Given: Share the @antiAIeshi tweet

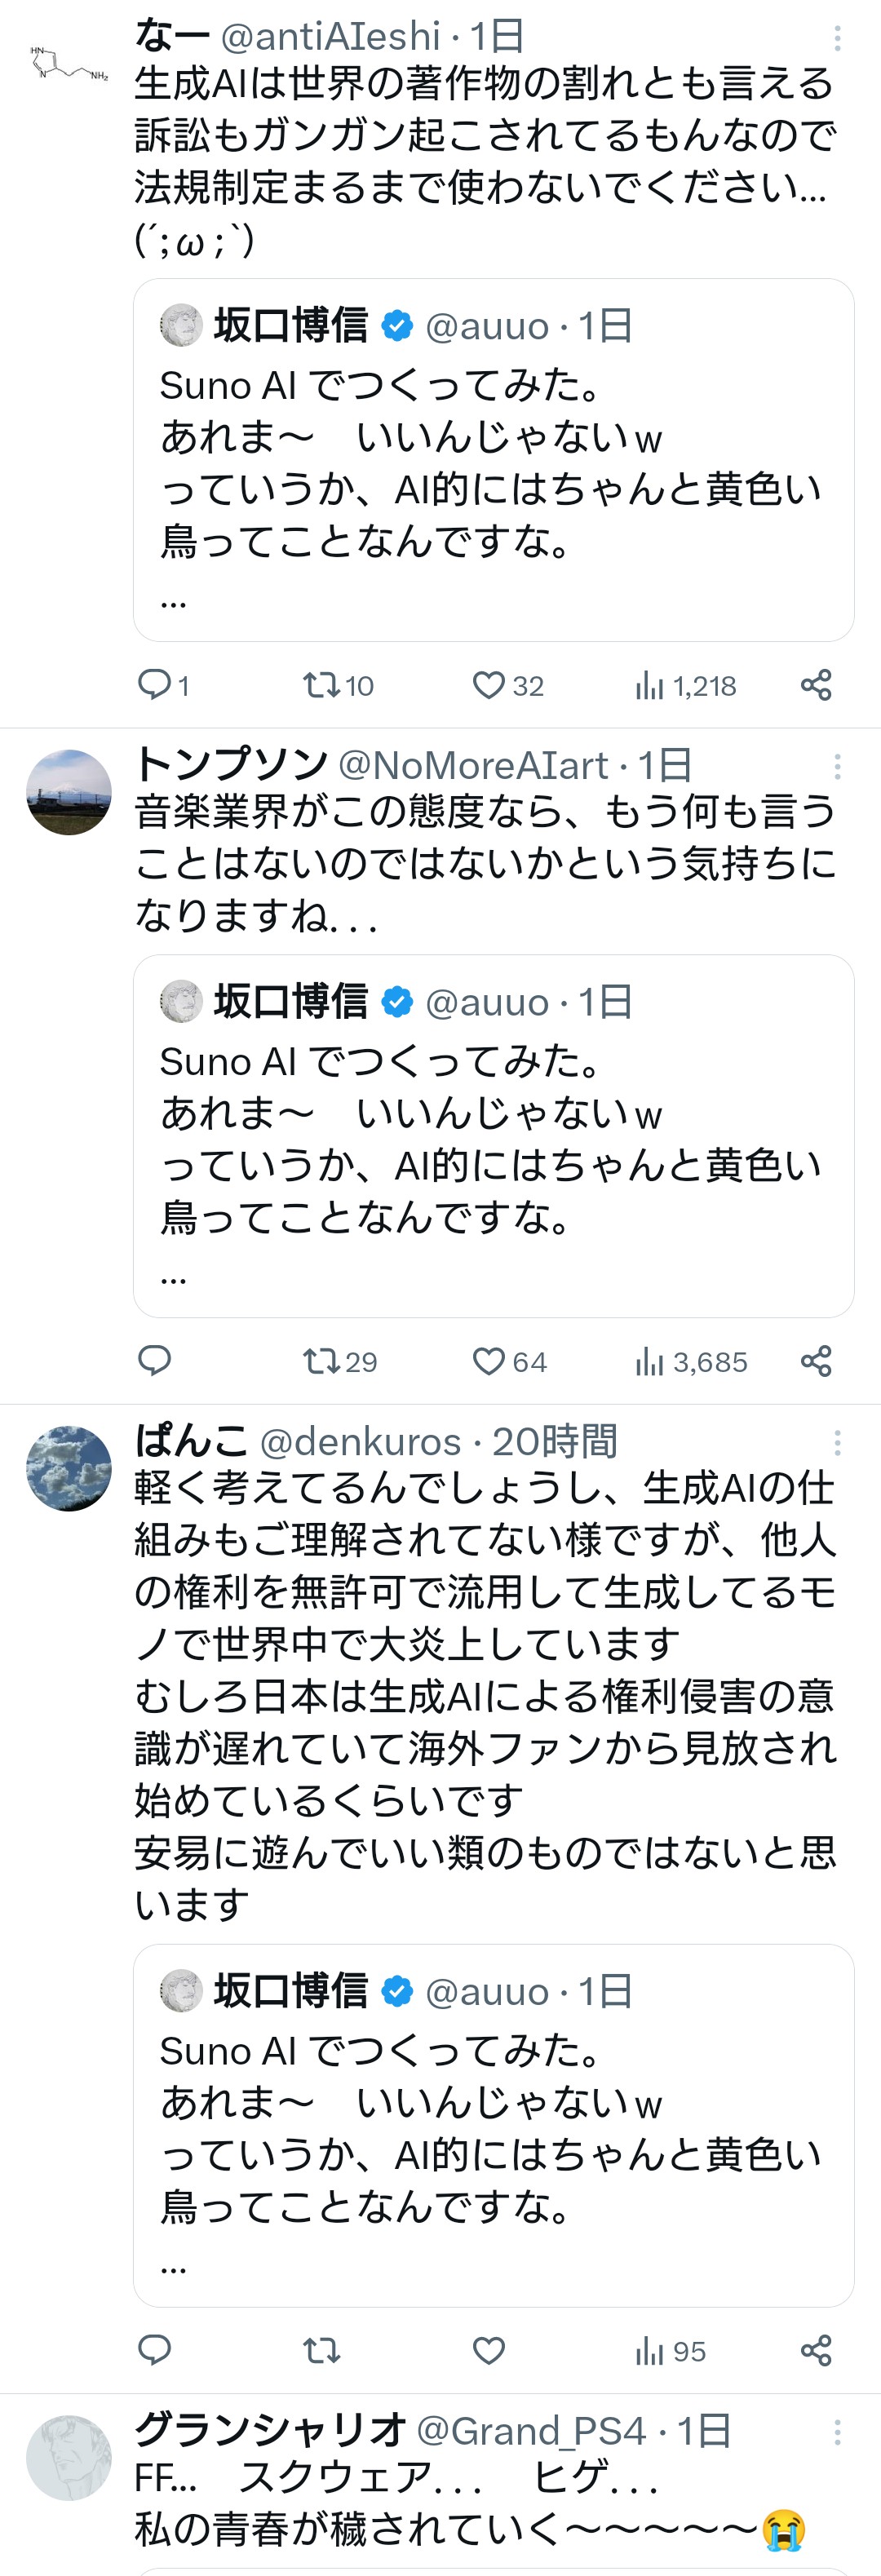Looking at the screenshot, I should point(816,685).
